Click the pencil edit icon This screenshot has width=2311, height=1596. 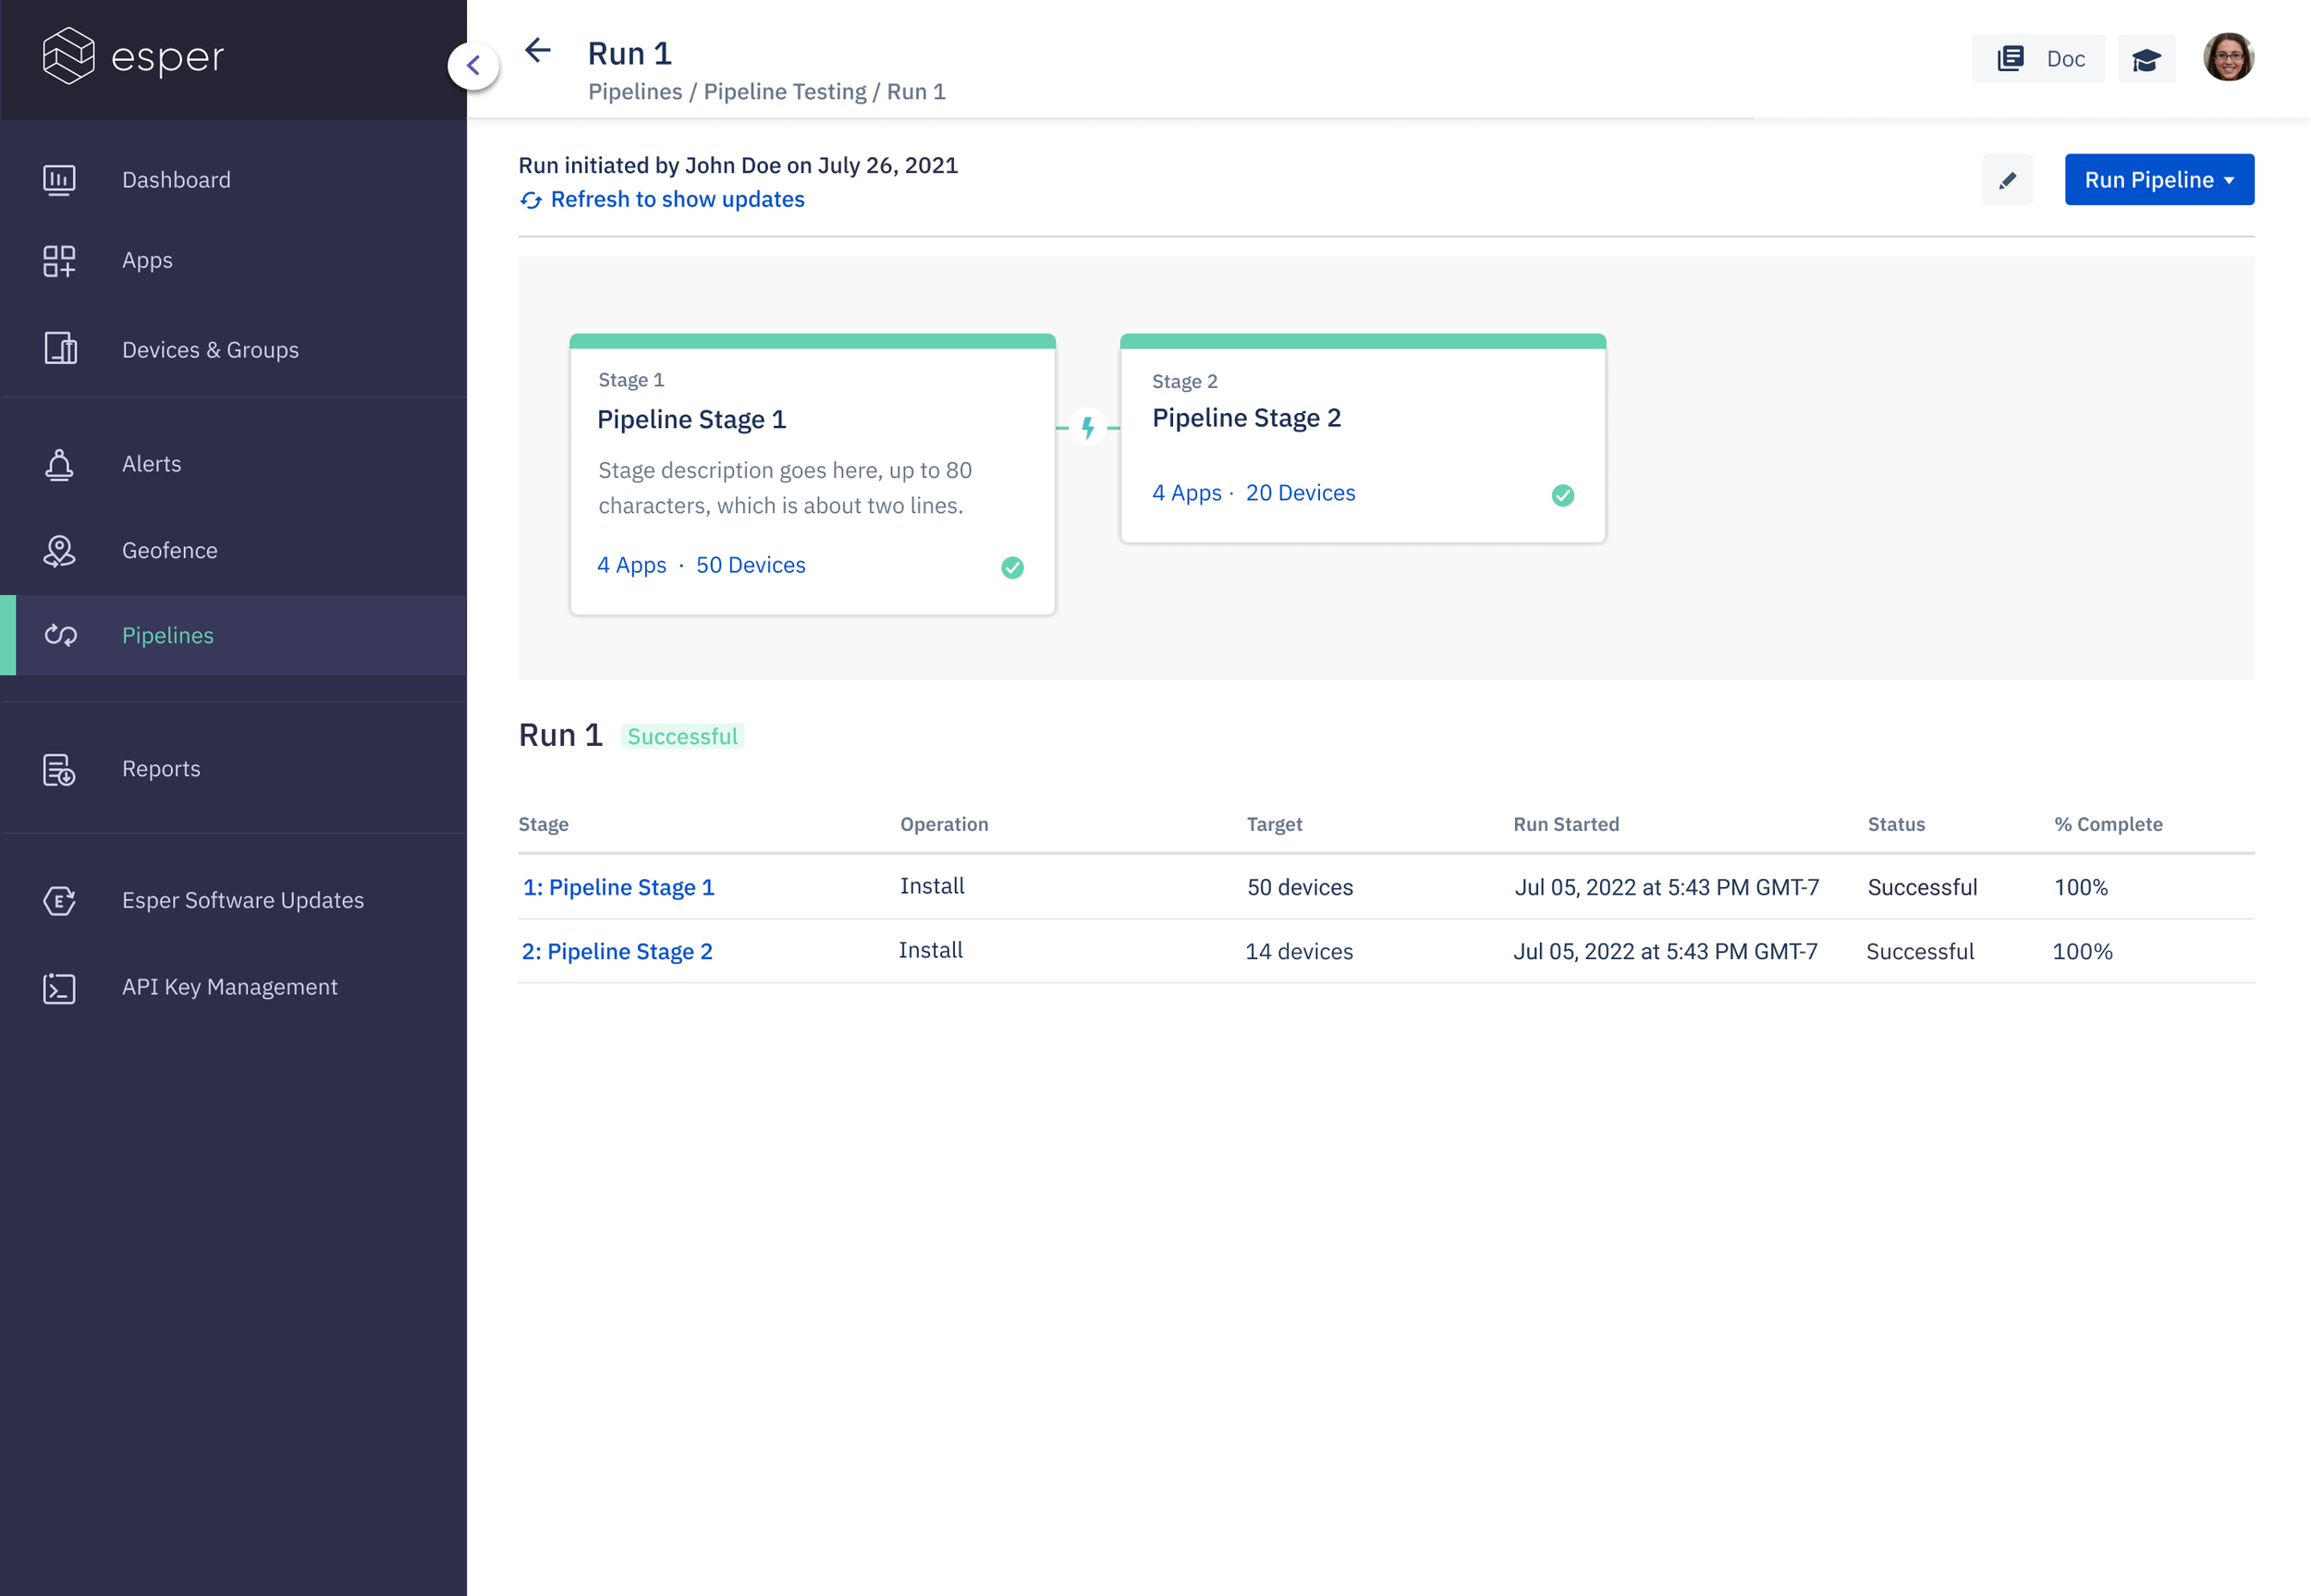pos(2006,180)
